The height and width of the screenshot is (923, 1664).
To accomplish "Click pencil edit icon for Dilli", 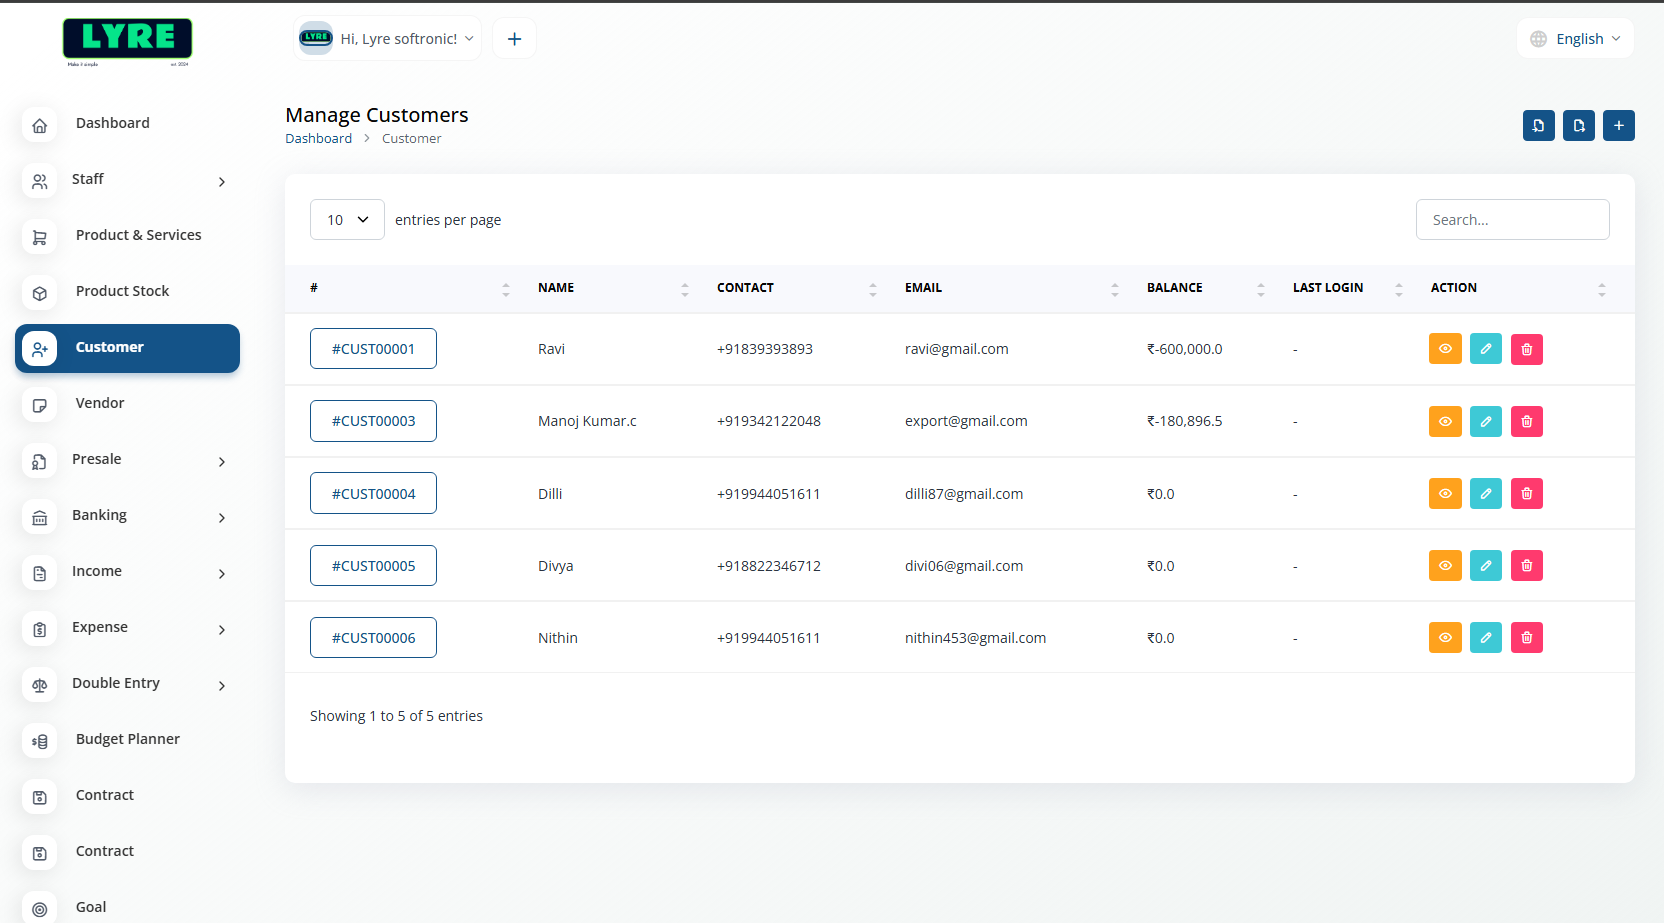I will pyautogui.click(x=1485, y=493).
